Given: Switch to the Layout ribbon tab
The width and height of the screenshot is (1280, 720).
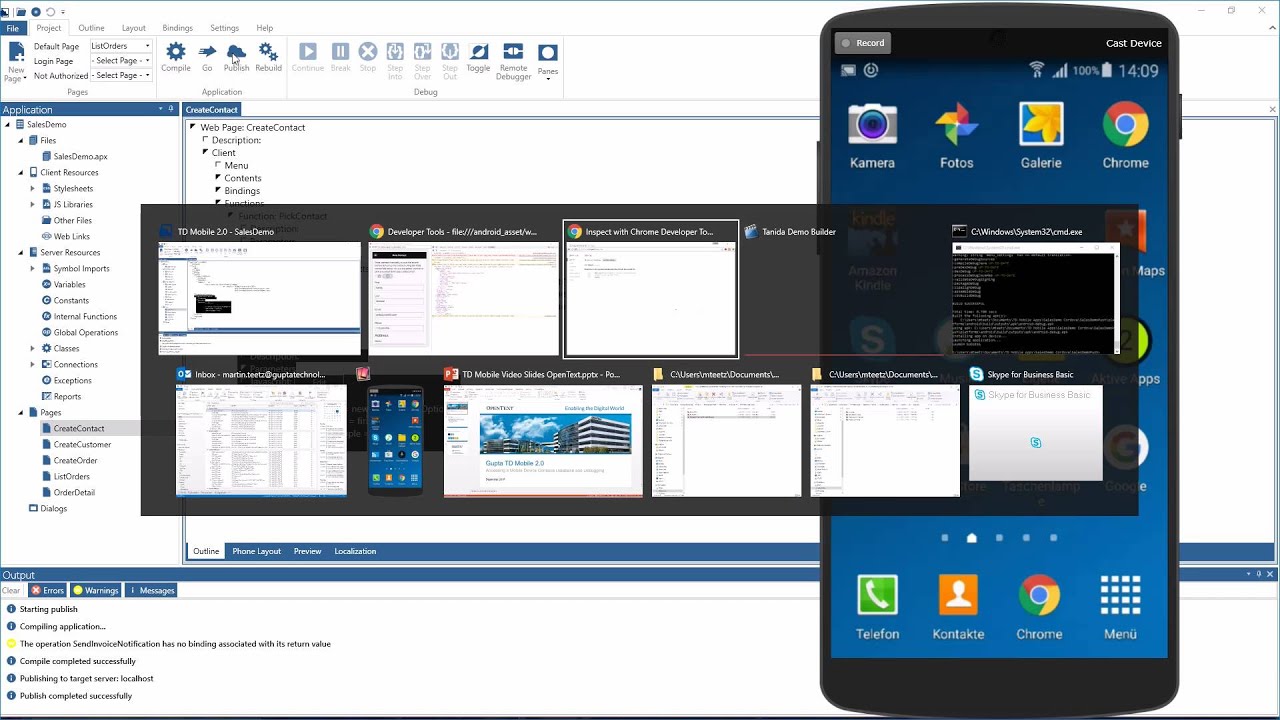Looking at the screenshot, I should pos(133,28).
